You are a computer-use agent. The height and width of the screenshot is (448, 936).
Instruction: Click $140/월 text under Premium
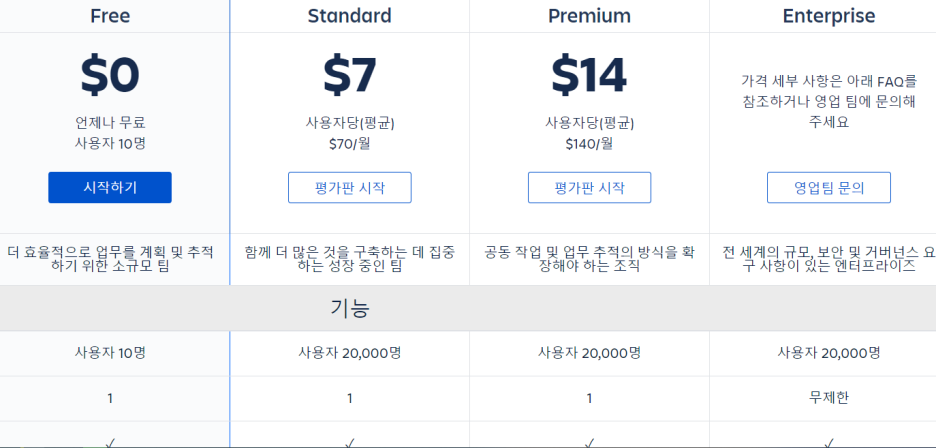click(x=590, y=144)
